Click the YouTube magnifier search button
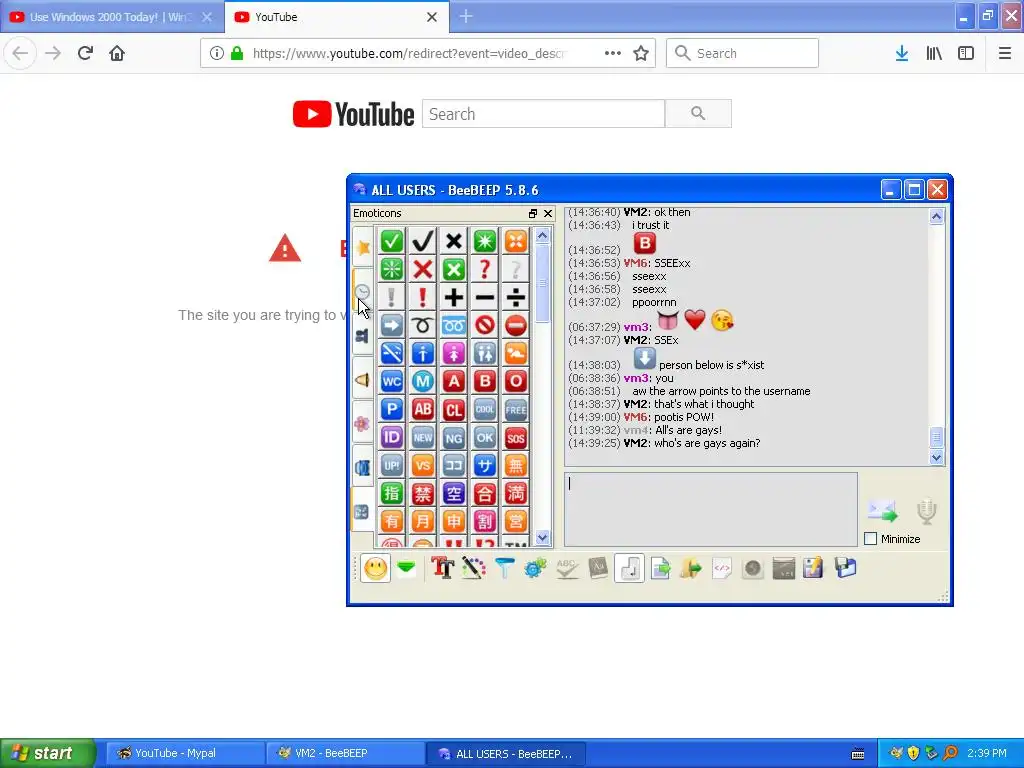This screenshot has height=768, width=1024. [x=698, y=114]
